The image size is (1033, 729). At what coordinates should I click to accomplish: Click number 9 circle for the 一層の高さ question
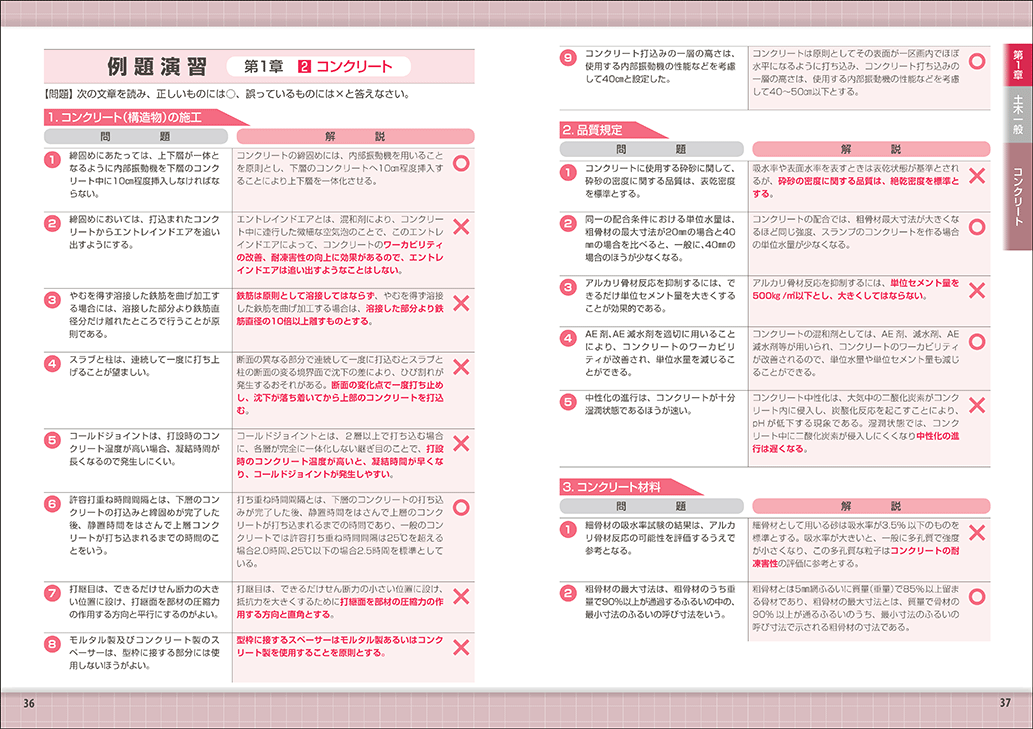pyautogui.click(x=568, y=57)
